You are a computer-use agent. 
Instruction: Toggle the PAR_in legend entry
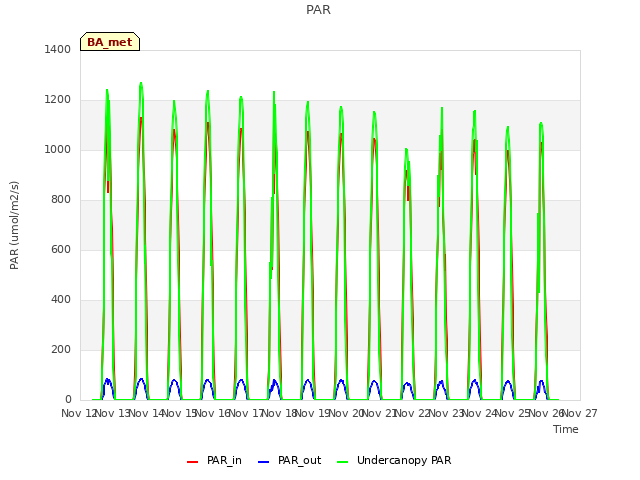pyautogui.click(x=214, y=460)
